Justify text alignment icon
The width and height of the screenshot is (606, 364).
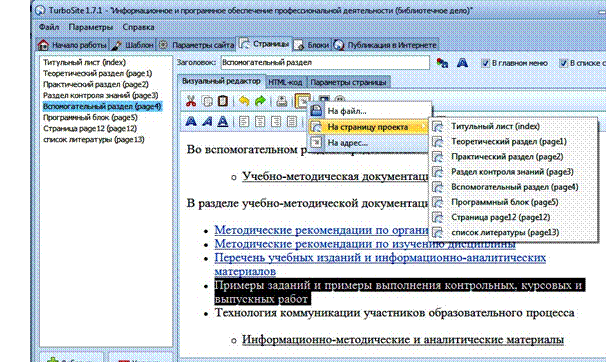292,122
